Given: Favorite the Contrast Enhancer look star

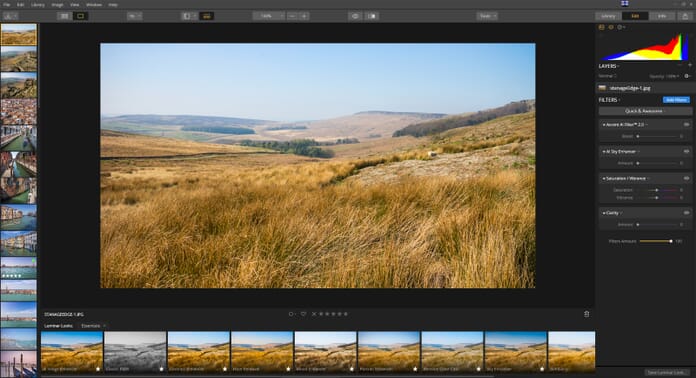Looking at the screenshot, I should pos(225,369).
